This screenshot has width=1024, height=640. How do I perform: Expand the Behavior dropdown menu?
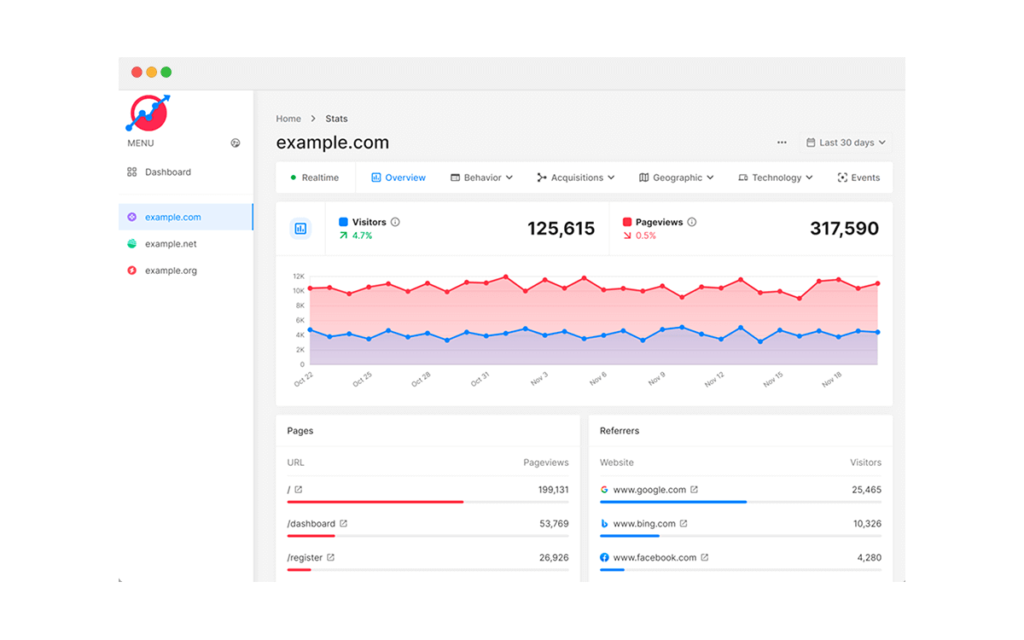(x=482, y=178)
